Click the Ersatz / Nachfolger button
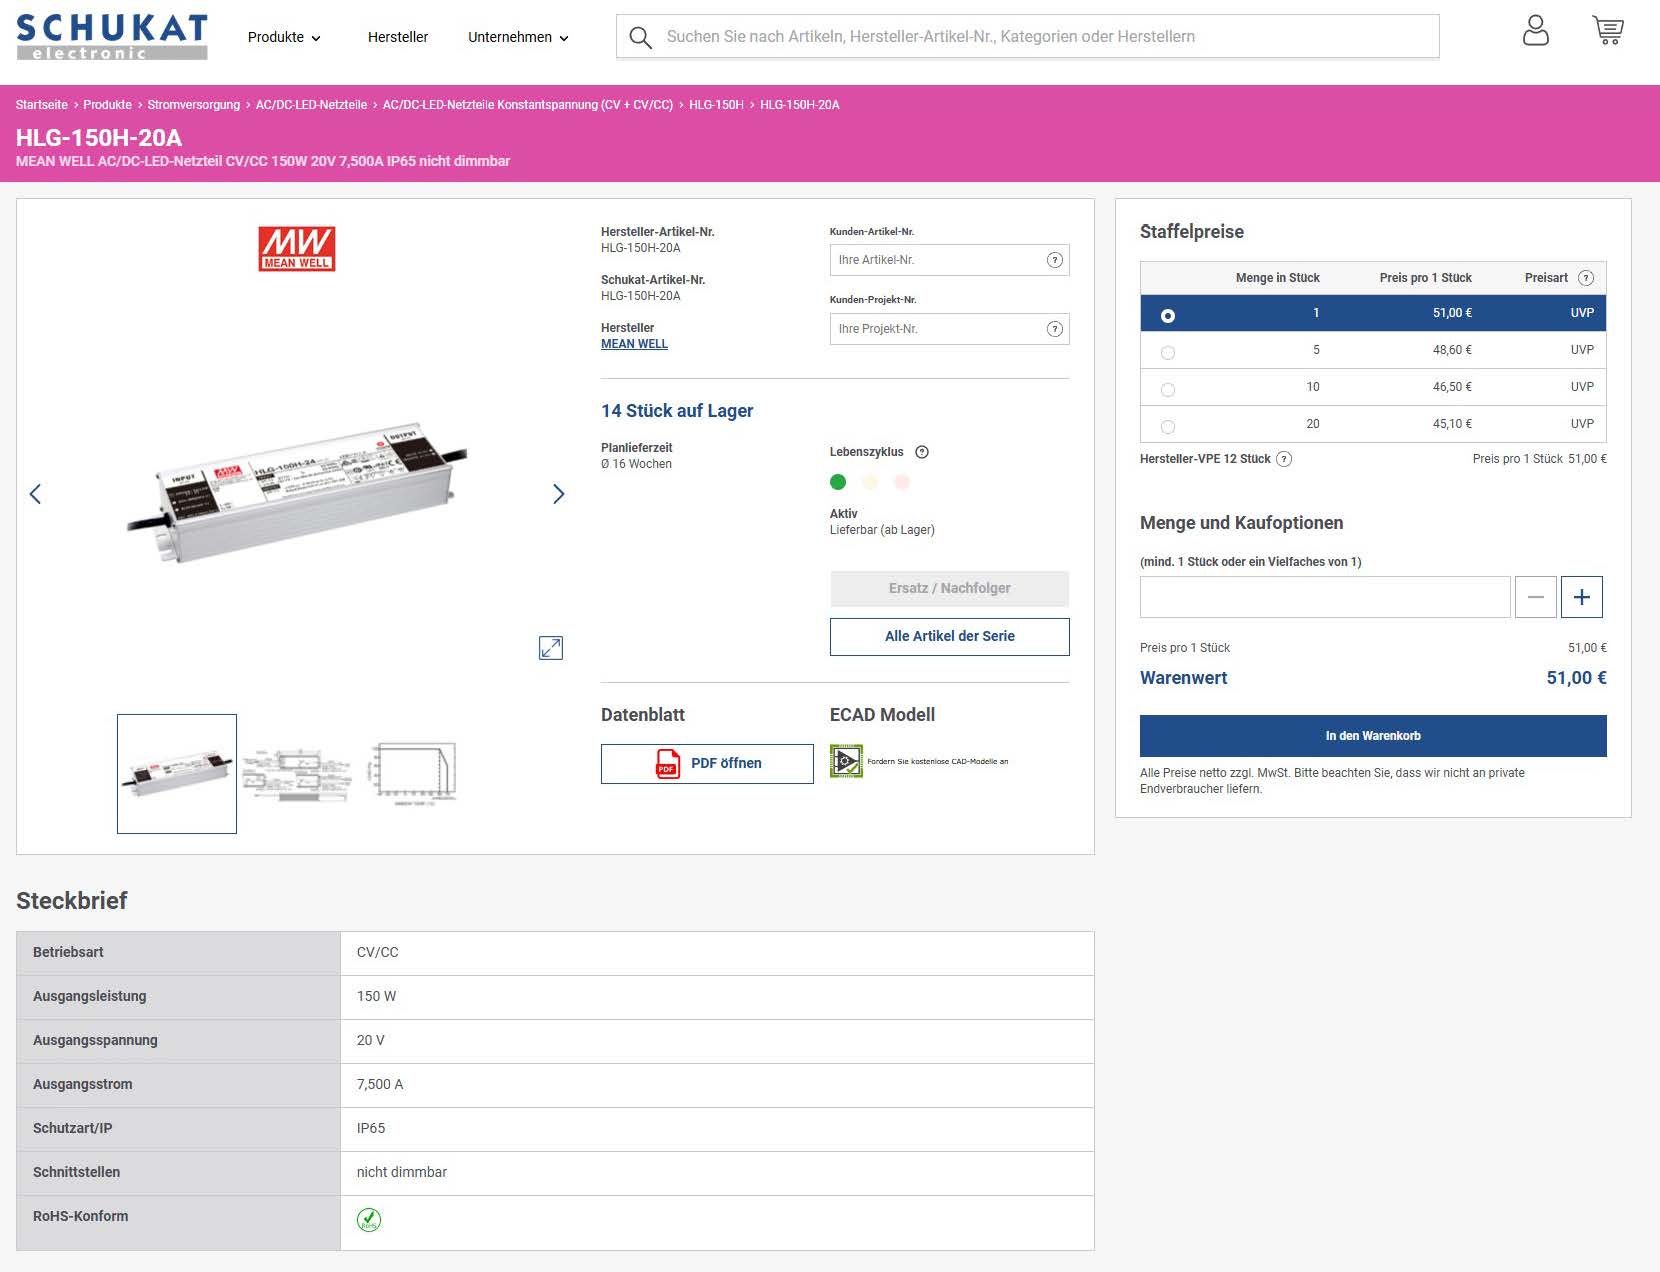Image resolution: width=1660 pixels, height=1272 pixels. click(950, 588)
